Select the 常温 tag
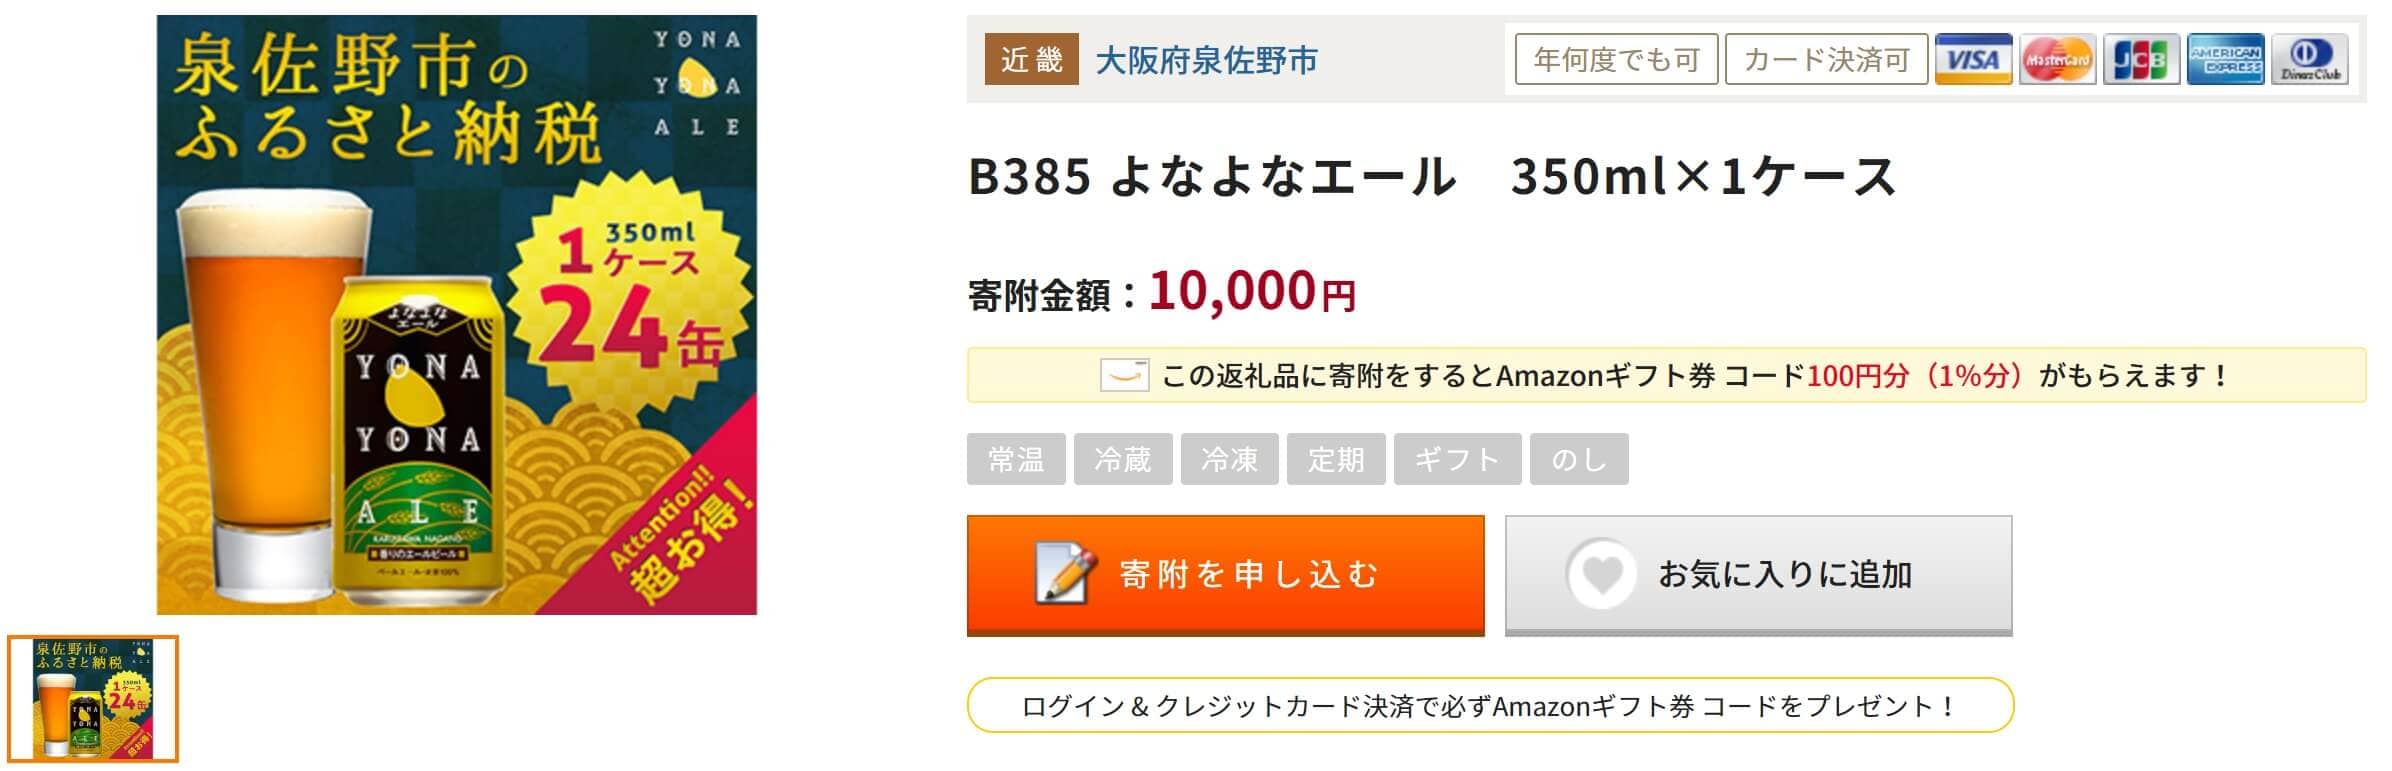2392x771 pixels. (1016, 459)
